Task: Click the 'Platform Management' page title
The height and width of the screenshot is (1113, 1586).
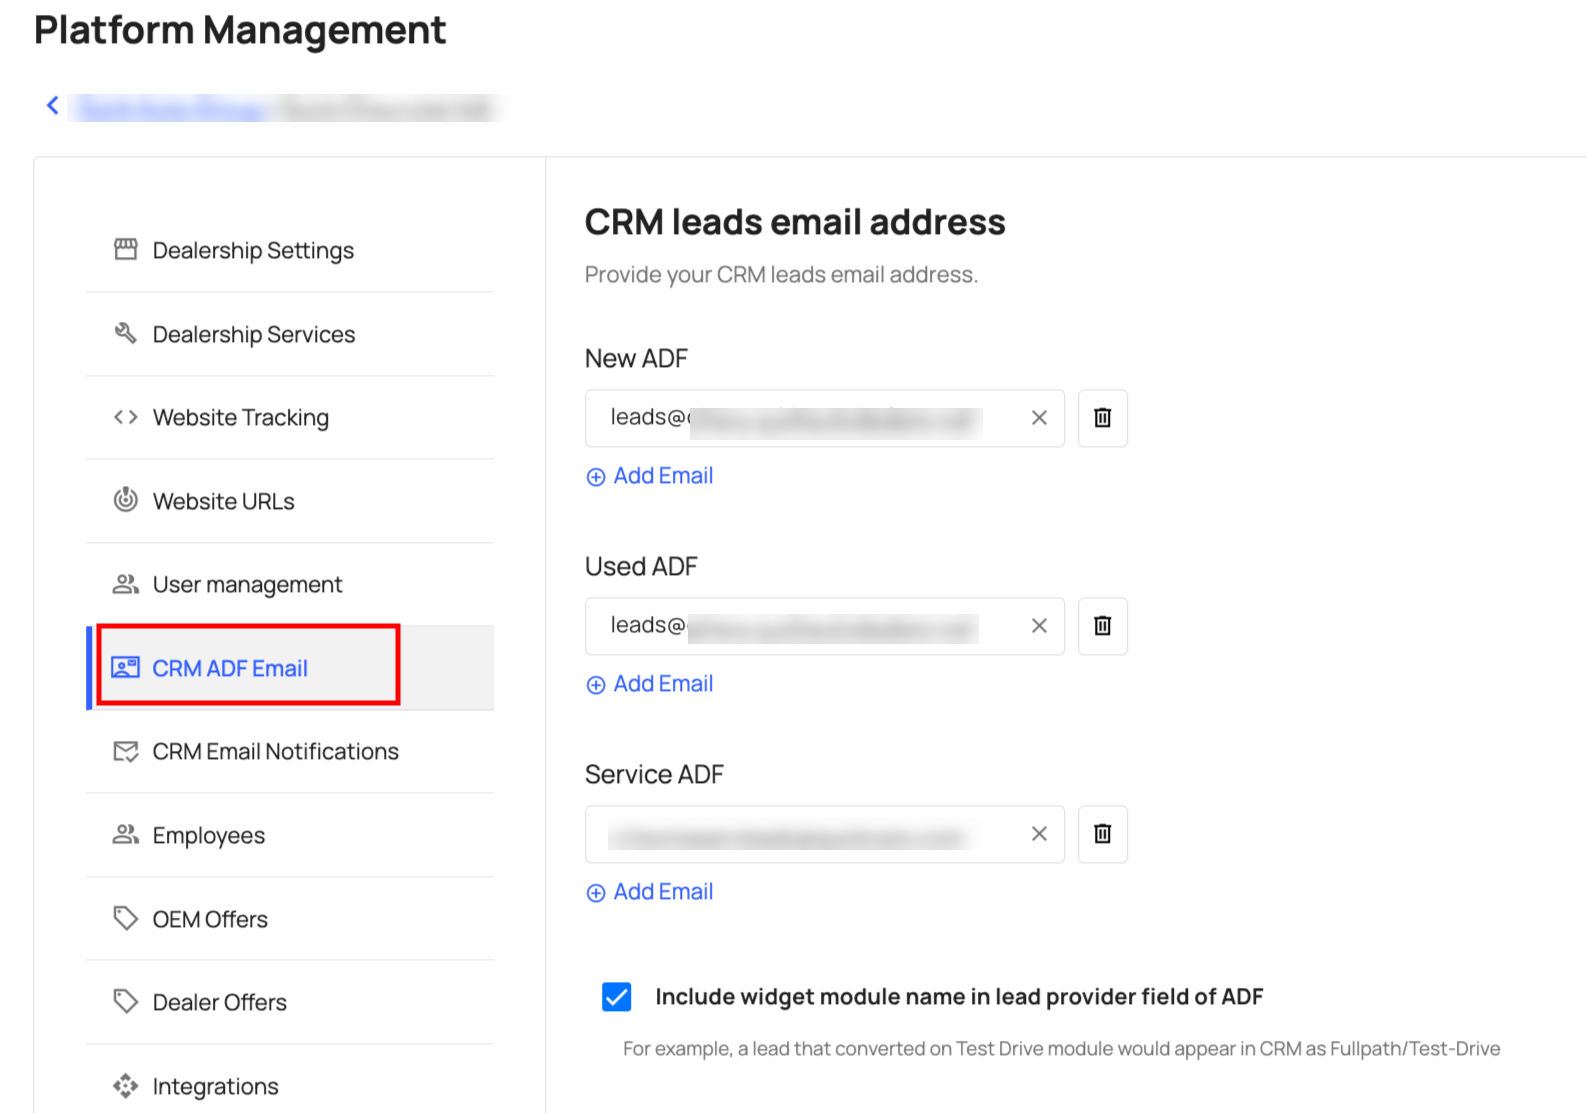Action: tap(240, 31)
